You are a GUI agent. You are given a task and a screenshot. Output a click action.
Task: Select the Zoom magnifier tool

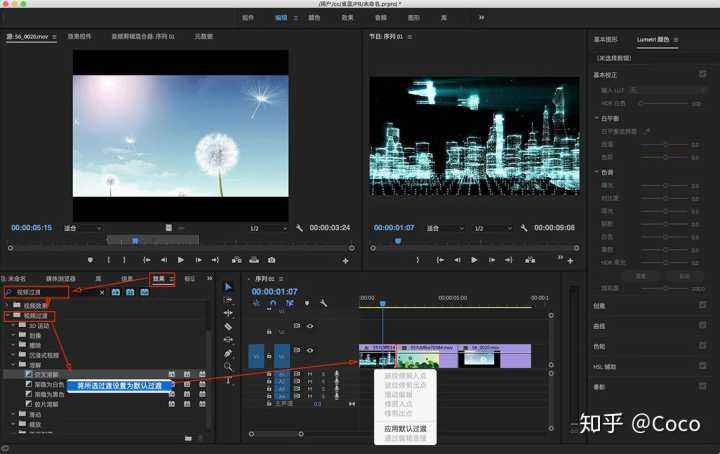pyautogui.click(x=228, y=366)
